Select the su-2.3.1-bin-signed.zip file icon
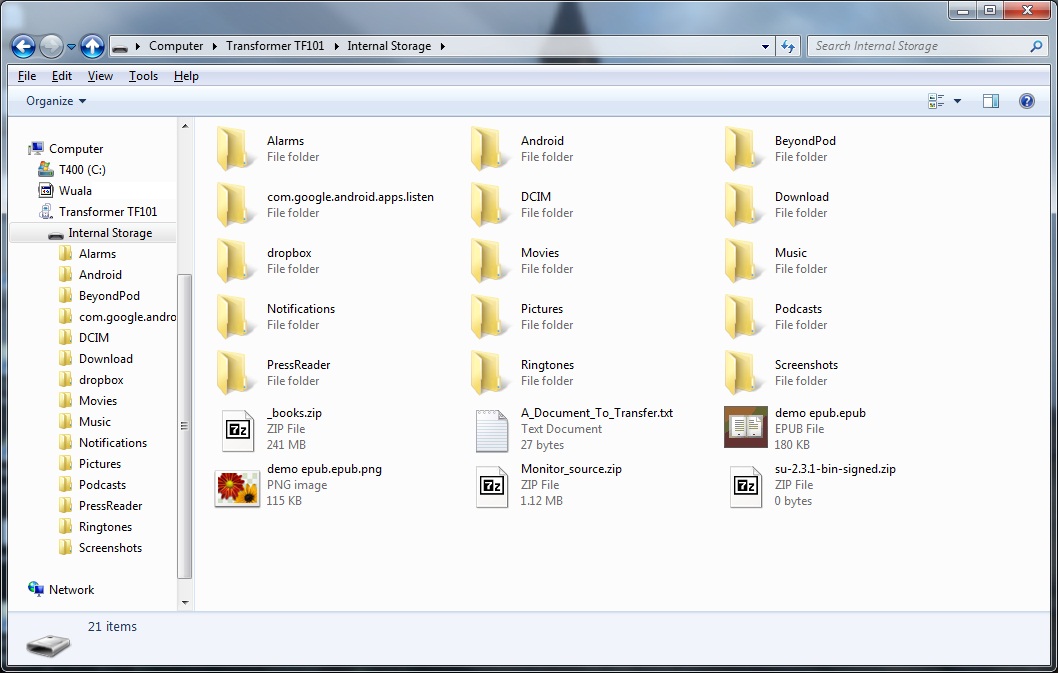Image resolution: width=1058 pixels, height=673 pixels. coord(745,485)
